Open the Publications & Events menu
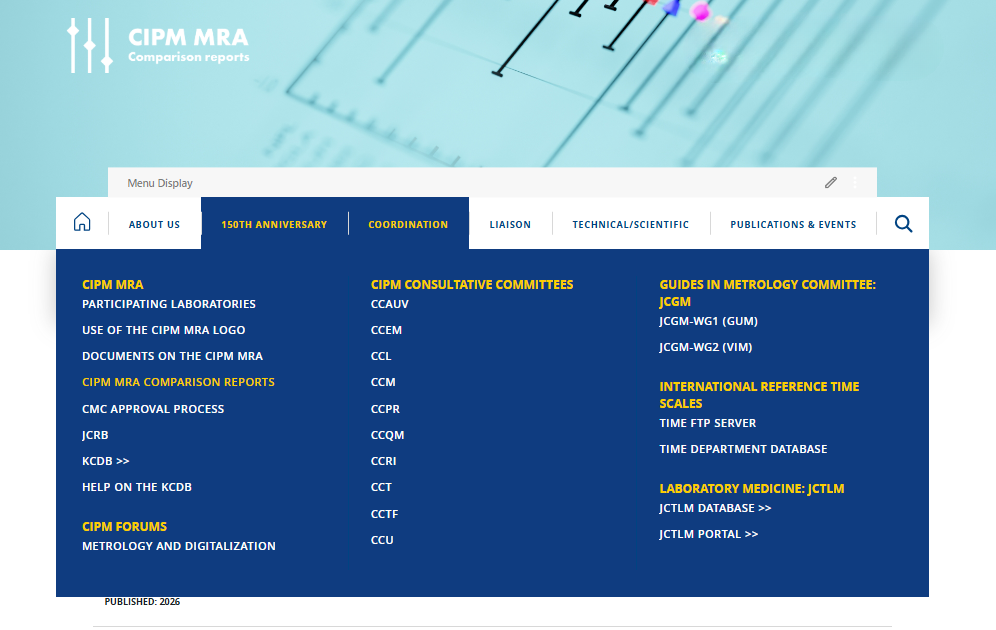 click(x=793, y=225)
